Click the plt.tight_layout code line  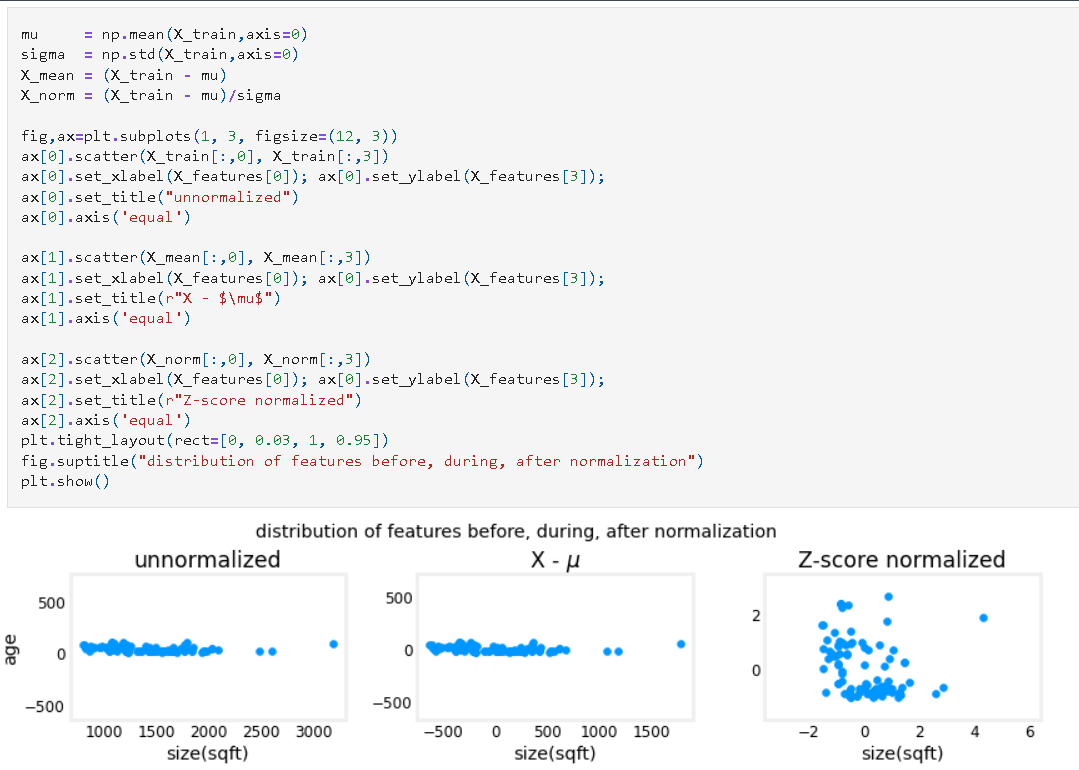pyautogui.click(x=204, y=440)
